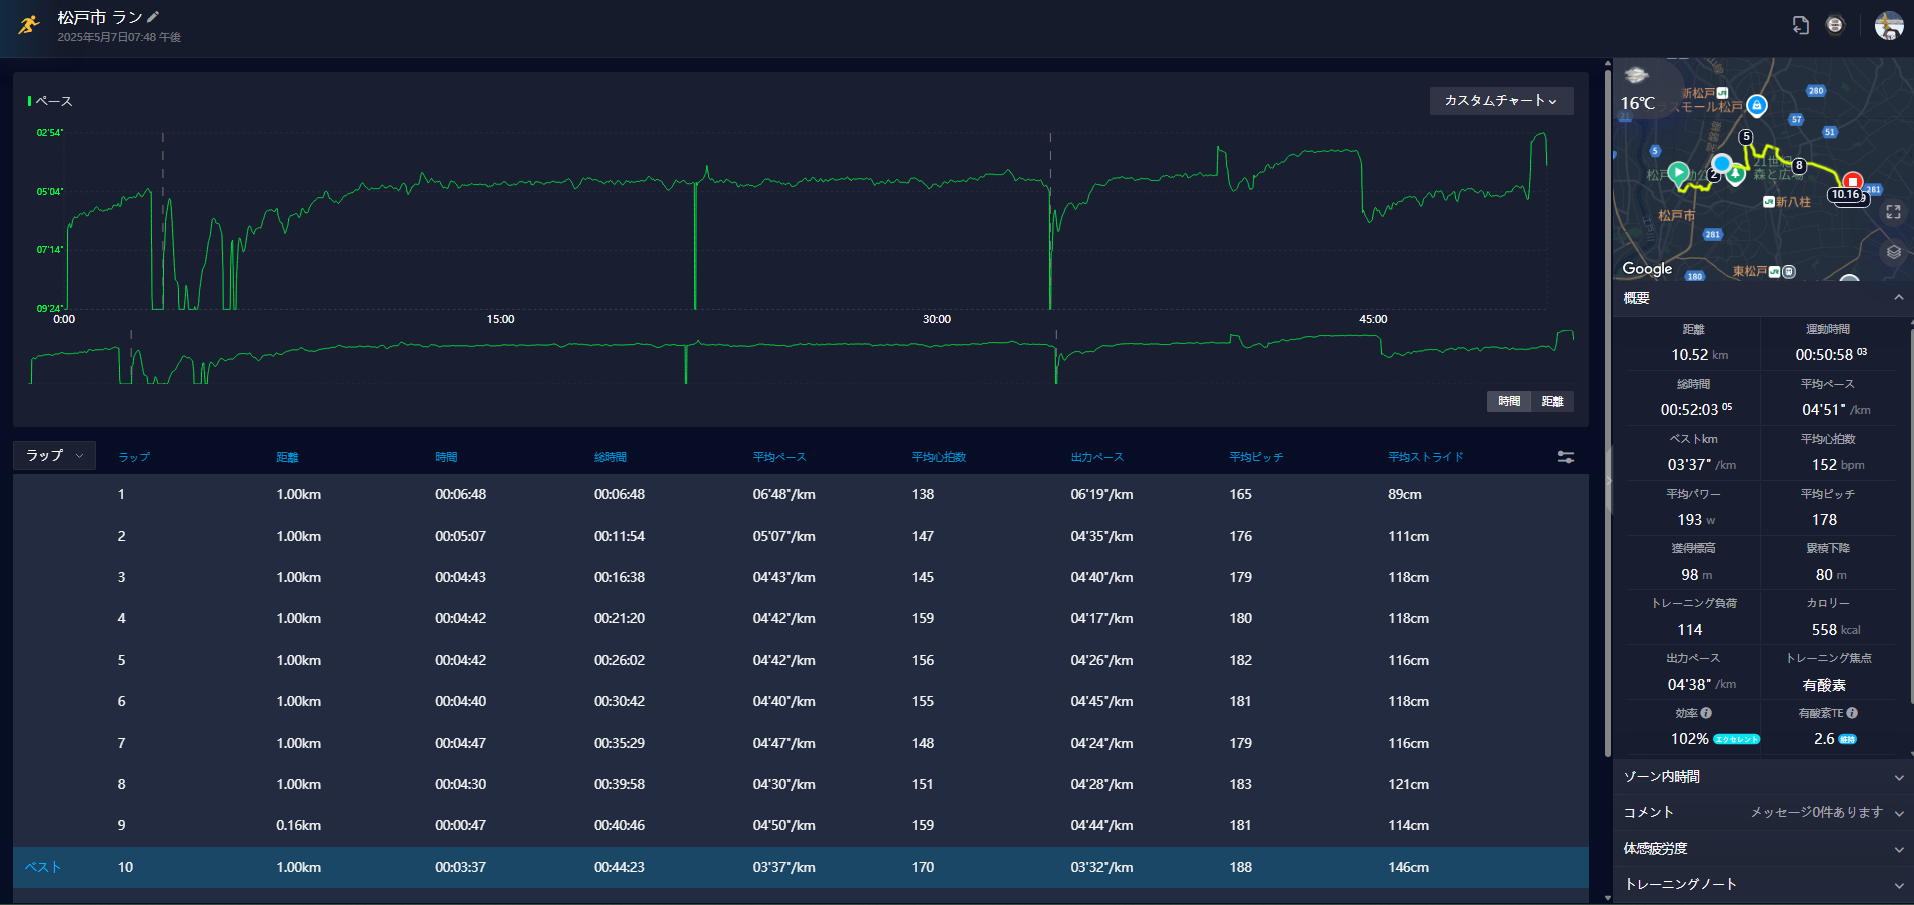Expand the 体感疲労度 section
Screen dimensions: 1914x905
(1763, 849)
